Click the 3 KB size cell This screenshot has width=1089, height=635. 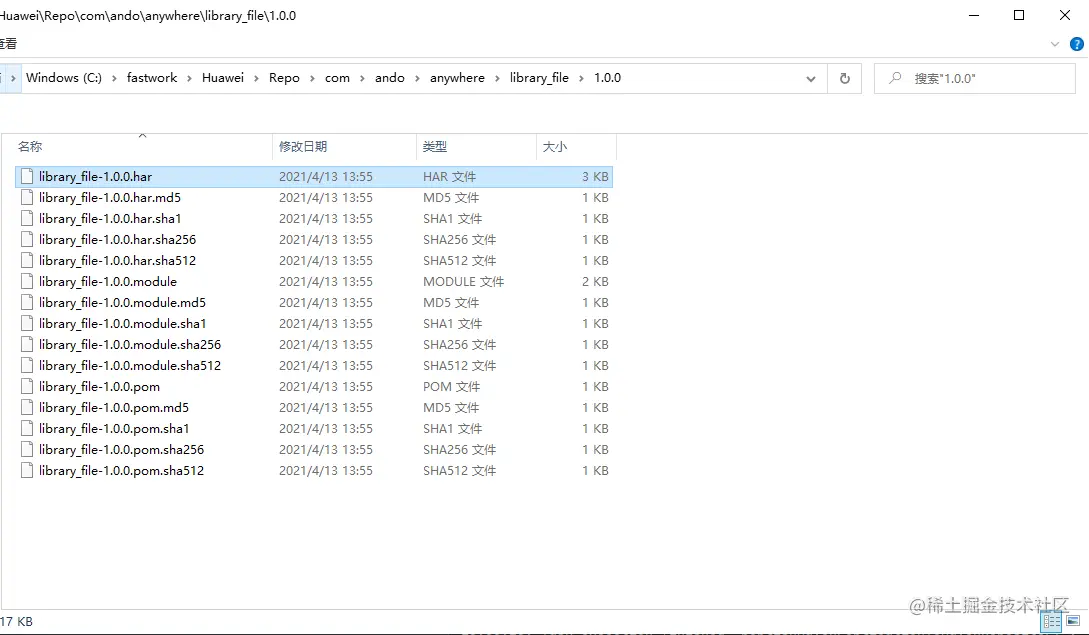pyautogui.click(x=595, y=176)
